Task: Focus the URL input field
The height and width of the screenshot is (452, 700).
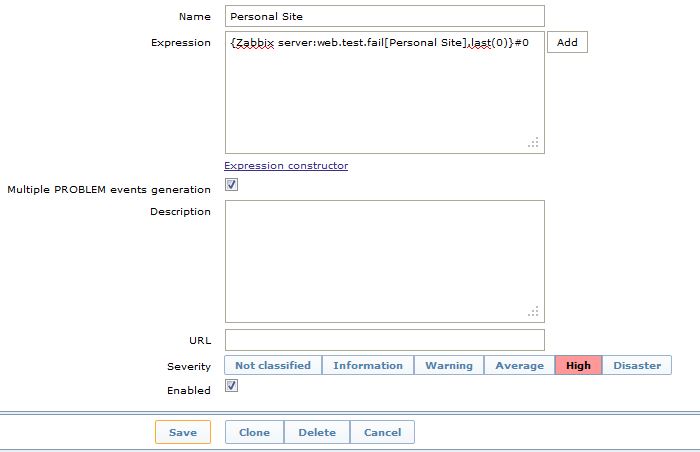Action: [384, 340]
